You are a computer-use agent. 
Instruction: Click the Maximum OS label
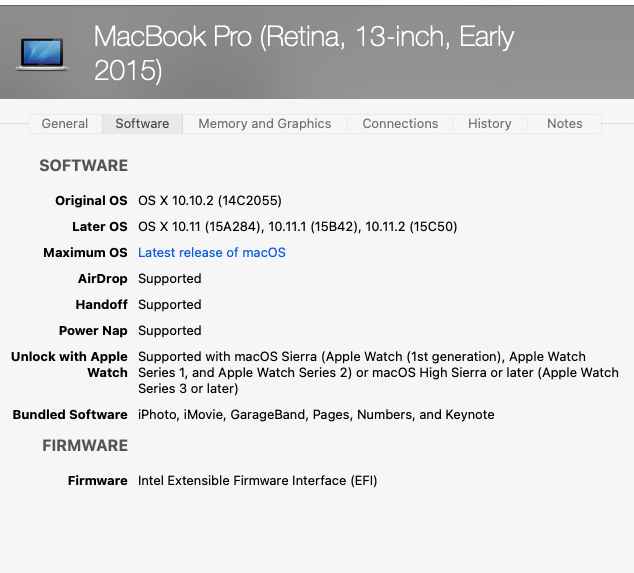[x=85, y=253]
